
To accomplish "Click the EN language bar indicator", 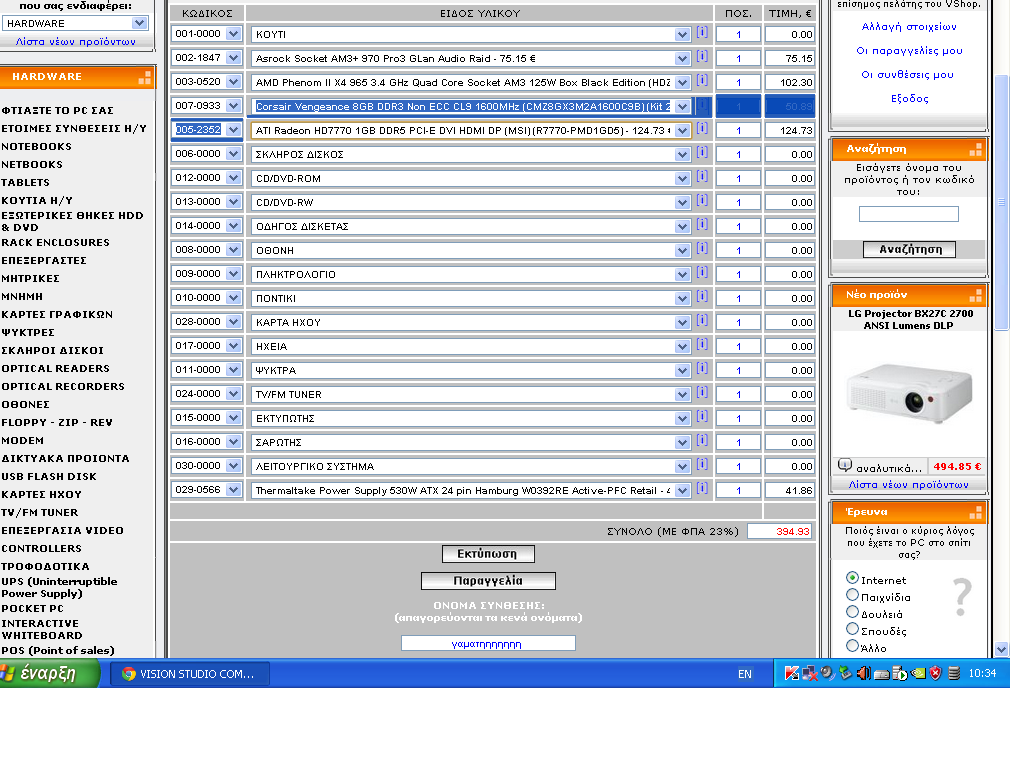I will tap(744, 674).
